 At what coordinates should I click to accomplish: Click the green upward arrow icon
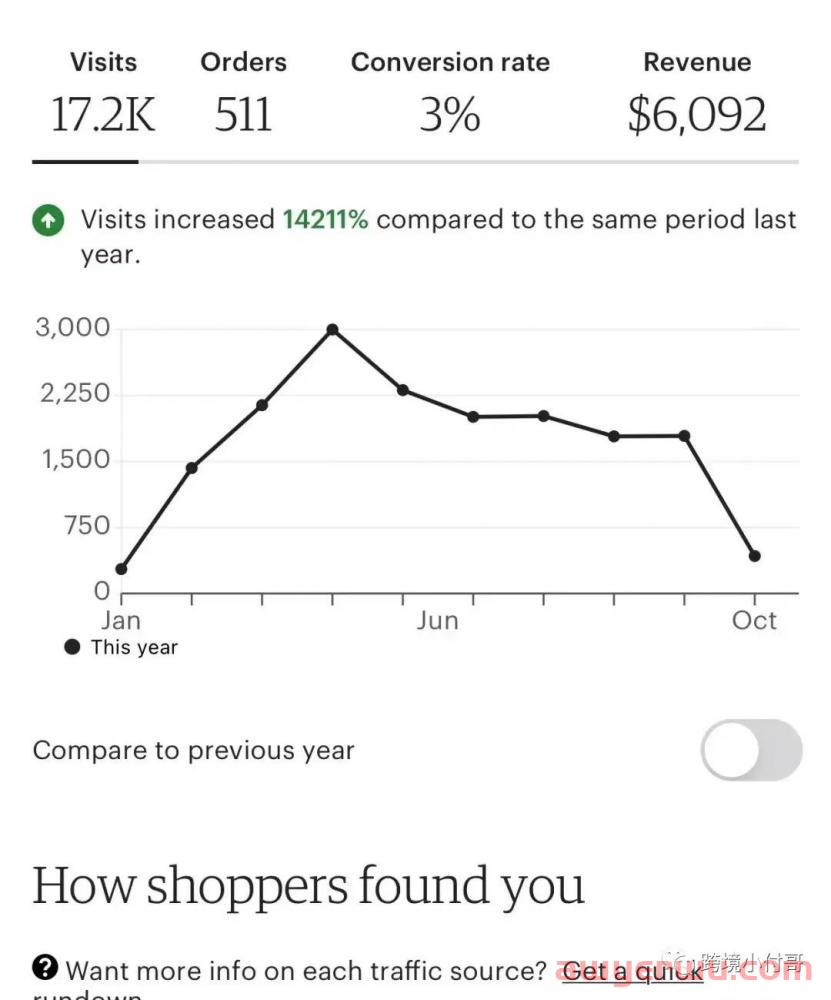coord(48,221)
